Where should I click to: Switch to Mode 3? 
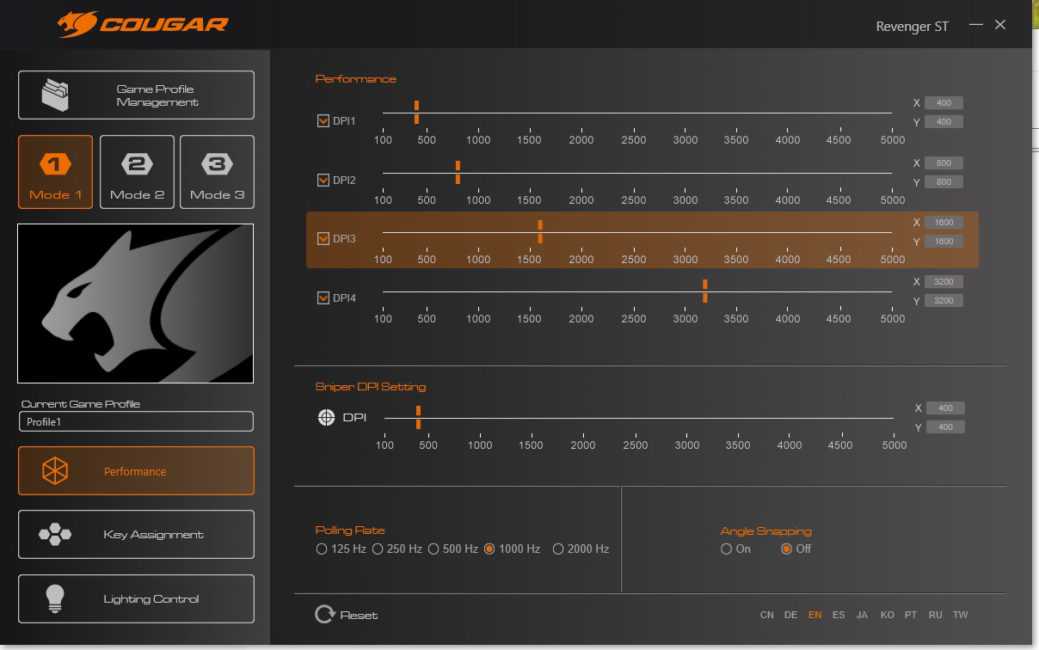(x=217, y=172)
